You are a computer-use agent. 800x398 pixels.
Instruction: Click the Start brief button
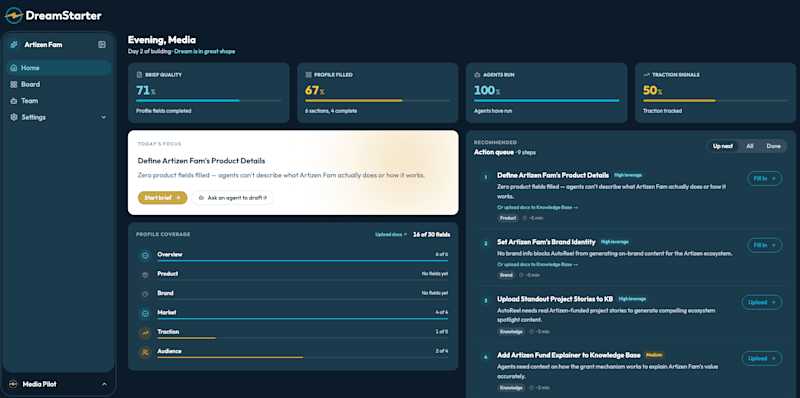pos(162,197)
